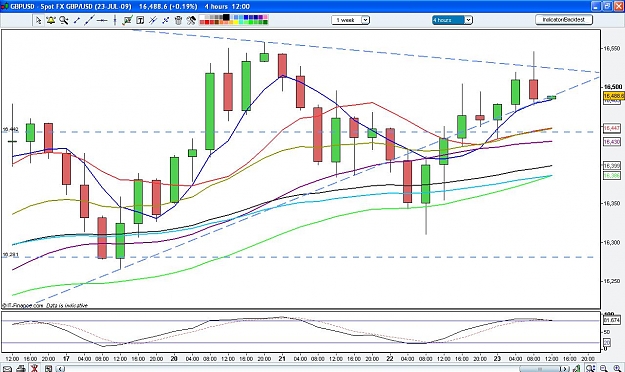Click scroll right arrow of time scrollbar
Image resolution: width=625 pixels, height=372 pixels.
[x=565, y=368]
